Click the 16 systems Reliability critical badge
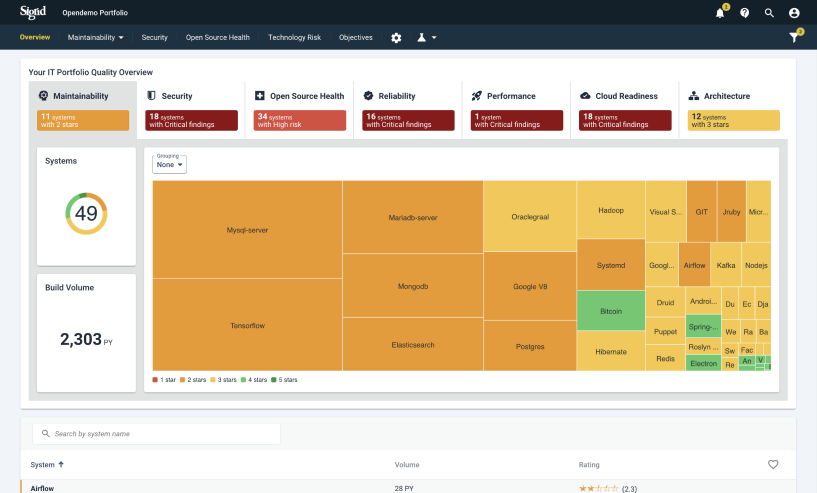 click(408, 120)
